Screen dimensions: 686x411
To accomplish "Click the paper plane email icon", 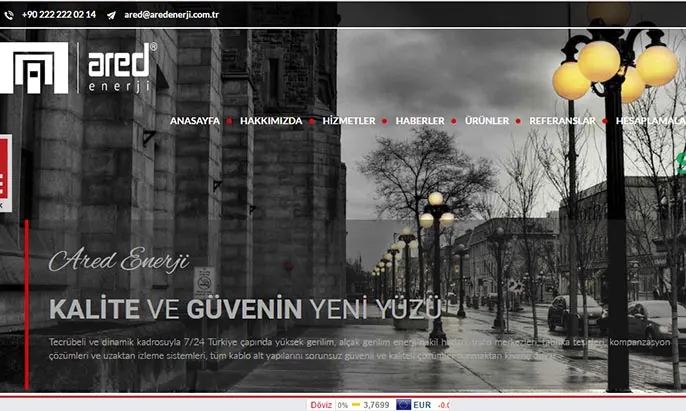I will (112, 15).
